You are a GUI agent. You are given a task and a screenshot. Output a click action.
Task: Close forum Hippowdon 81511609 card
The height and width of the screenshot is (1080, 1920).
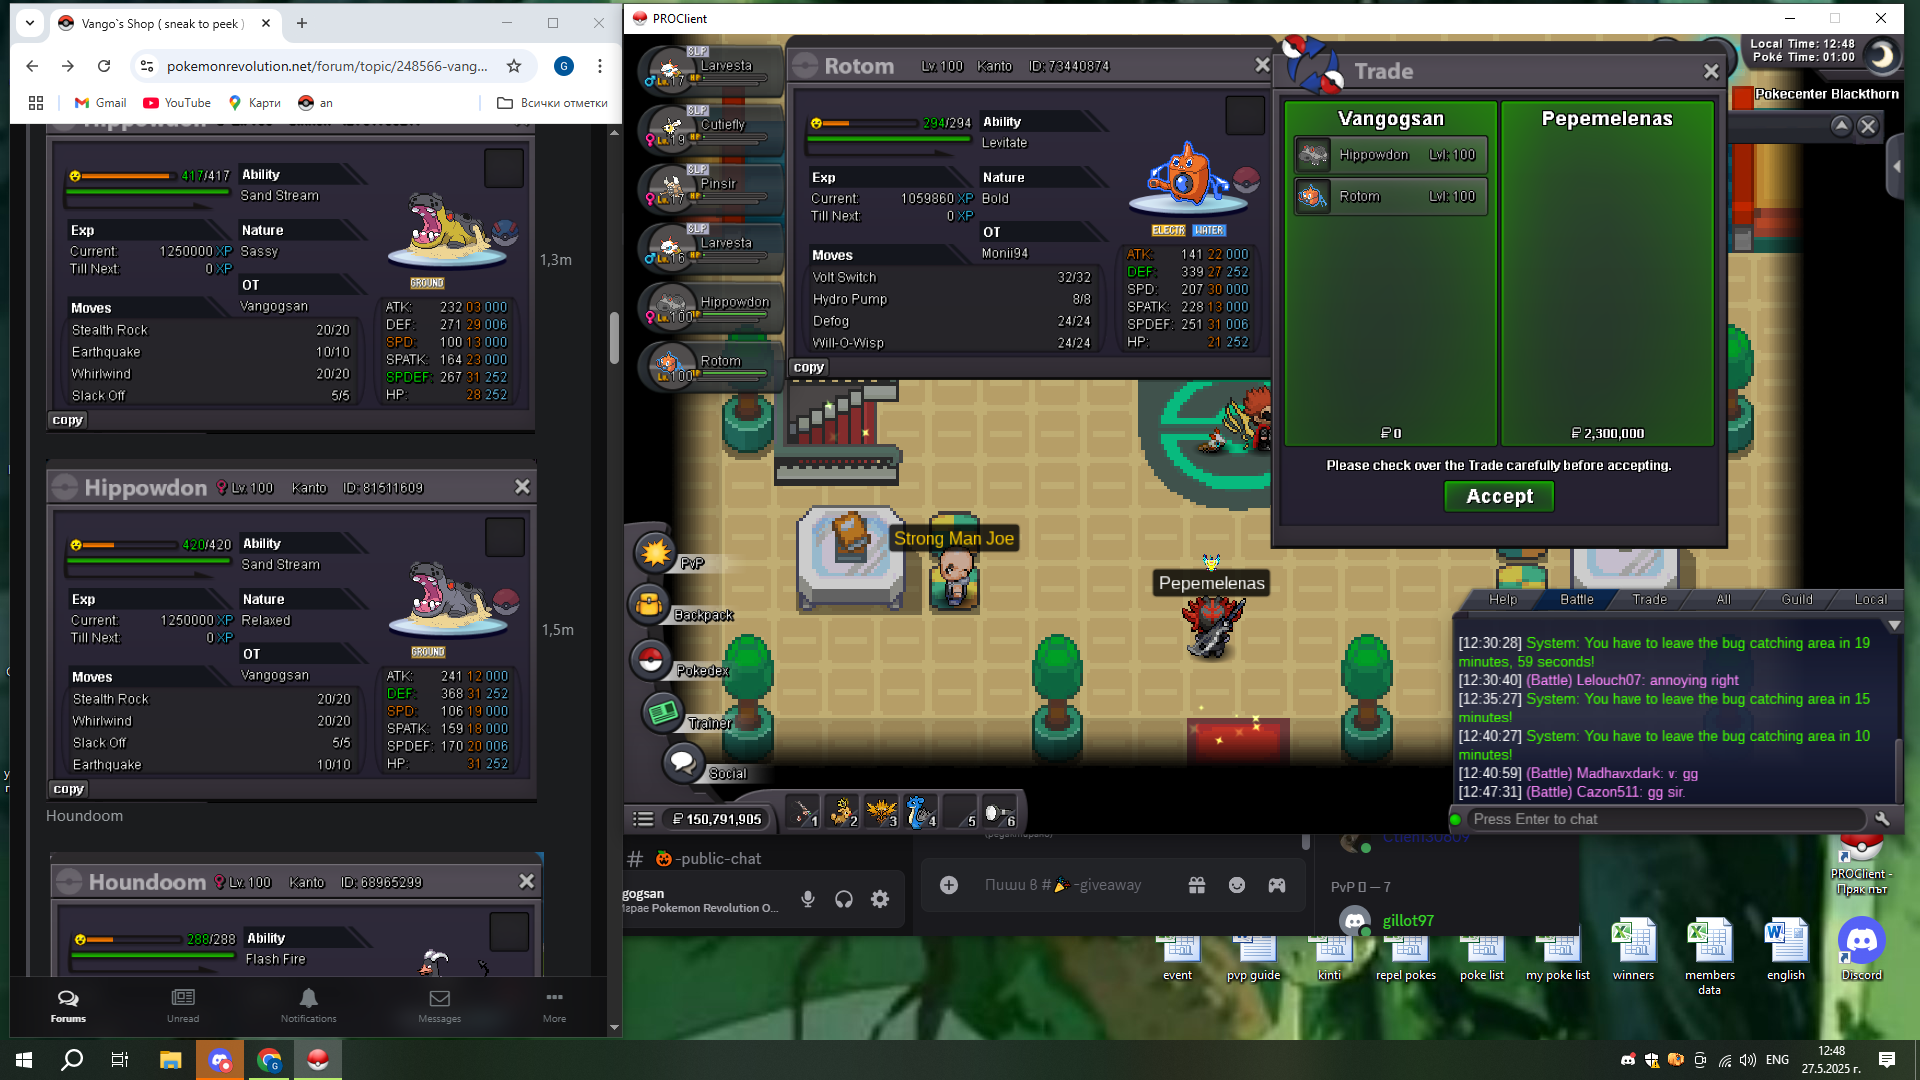click(x=522, y=487)
